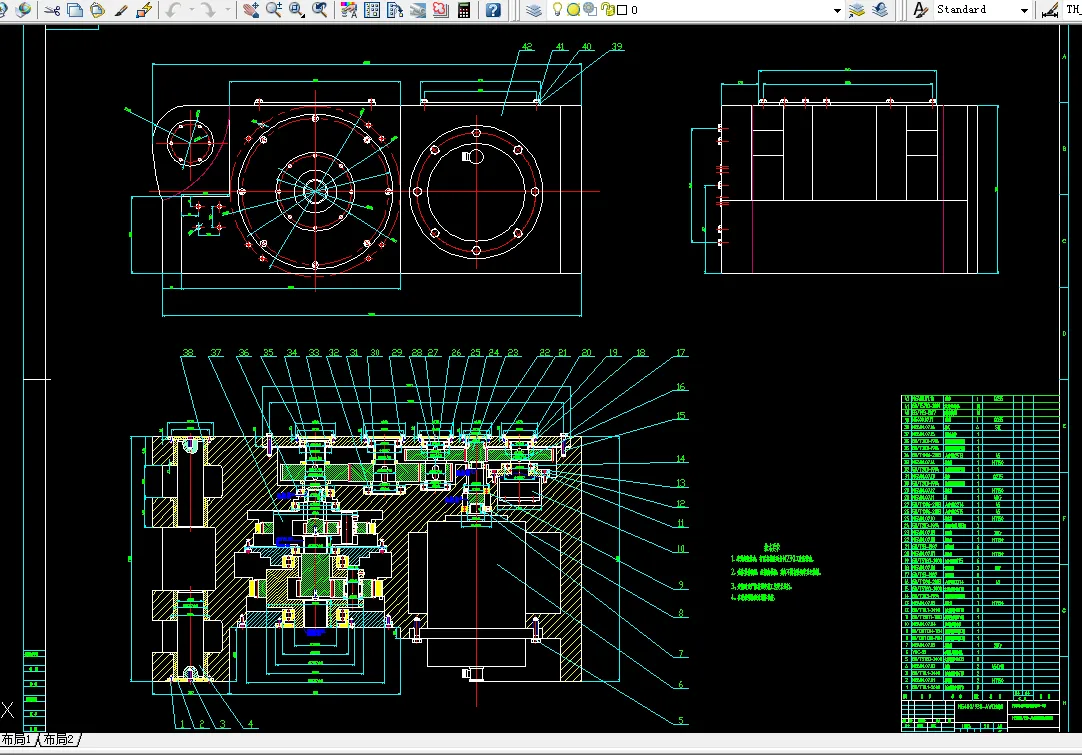
Task: Click the Zoom Realtime magnifier icon
Action: [274, 10]
